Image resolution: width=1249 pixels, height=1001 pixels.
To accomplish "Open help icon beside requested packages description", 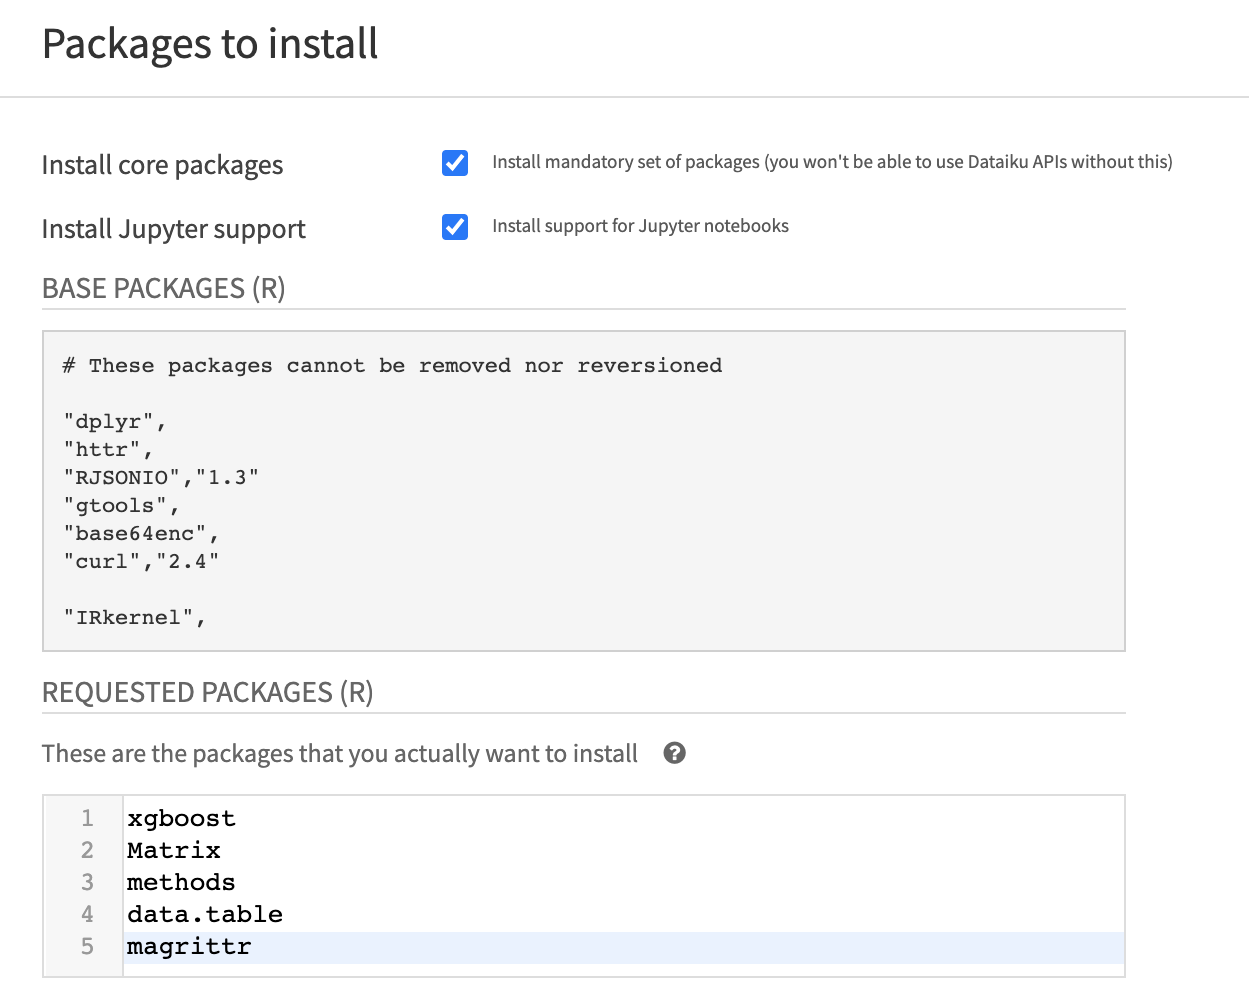I will (x=675, y=753).
